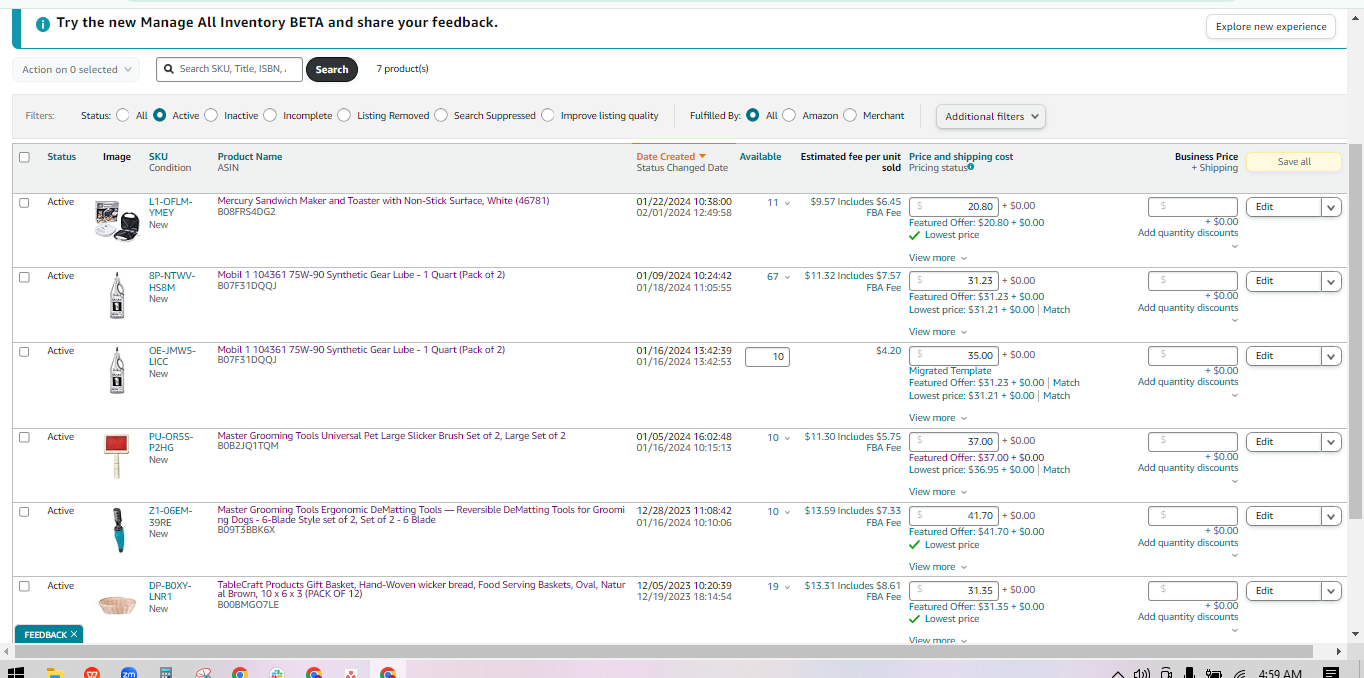Open Zoom from the taskbar

tap(129, 673)
